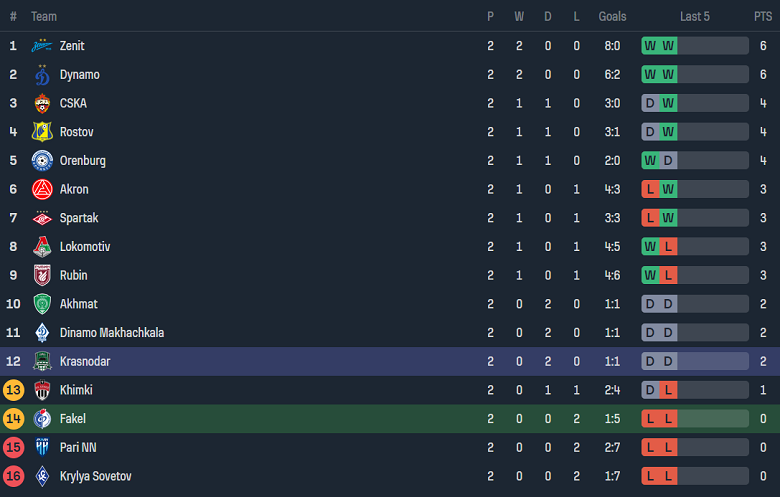Click the position 13 yellow badge

click(13, 390)
